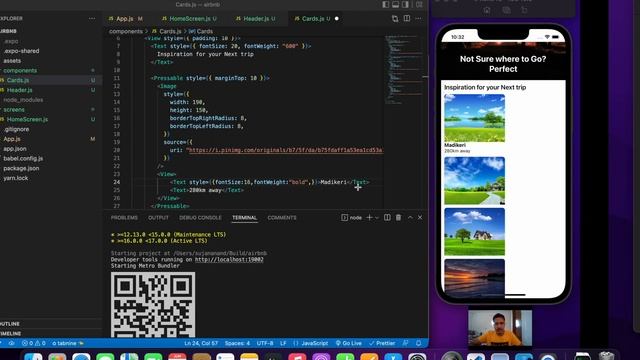Viewport: 640px width, 360px height.
Task: Click components breadcrumb segment
Action: 126,31
